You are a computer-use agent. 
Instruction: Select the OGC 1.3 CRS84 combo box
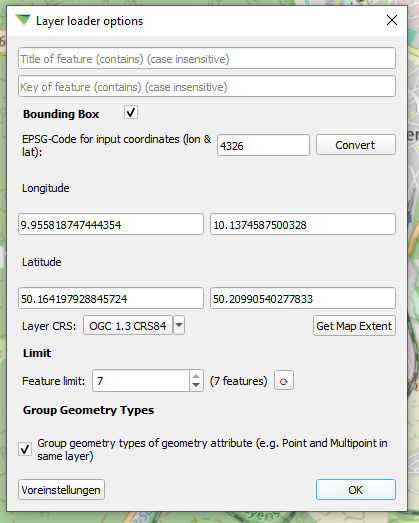[128, 325]
